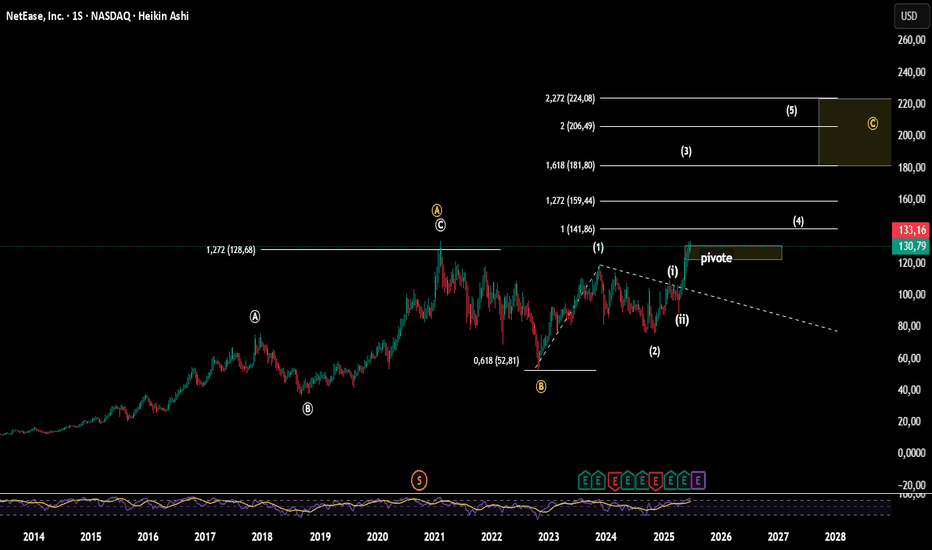Click the 2021 label on time axis

434,537
